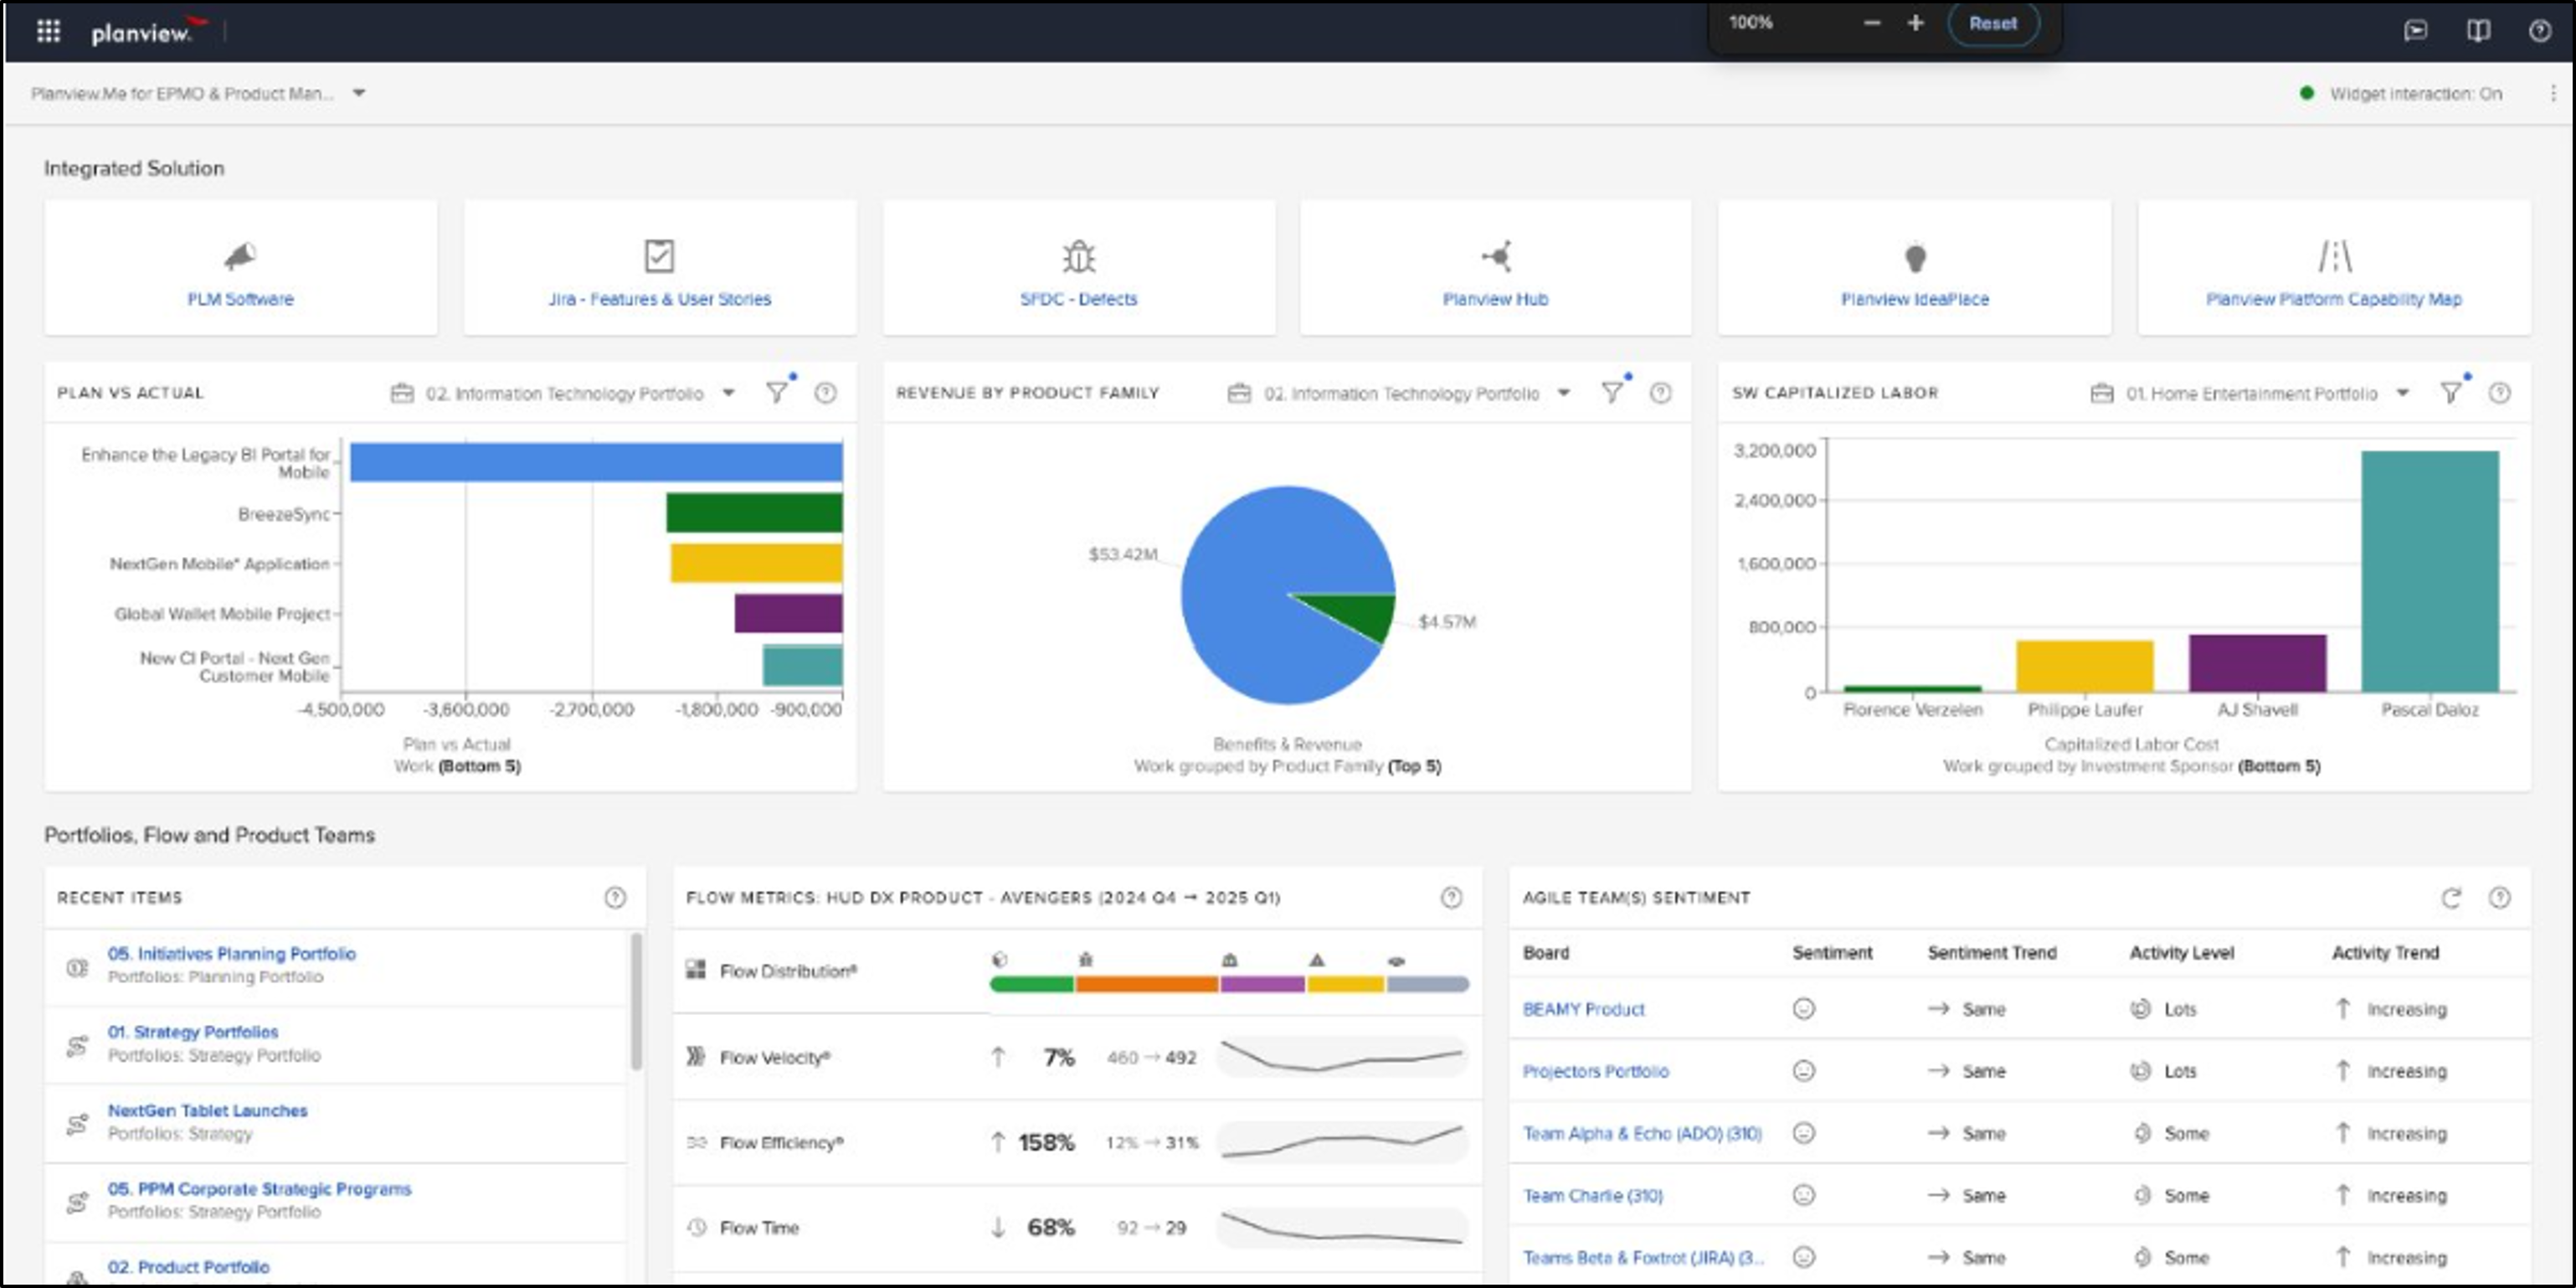Open 02. Product Portfolio recent item
This screenshot has height=1288, width=2576.
(188, 1267)
